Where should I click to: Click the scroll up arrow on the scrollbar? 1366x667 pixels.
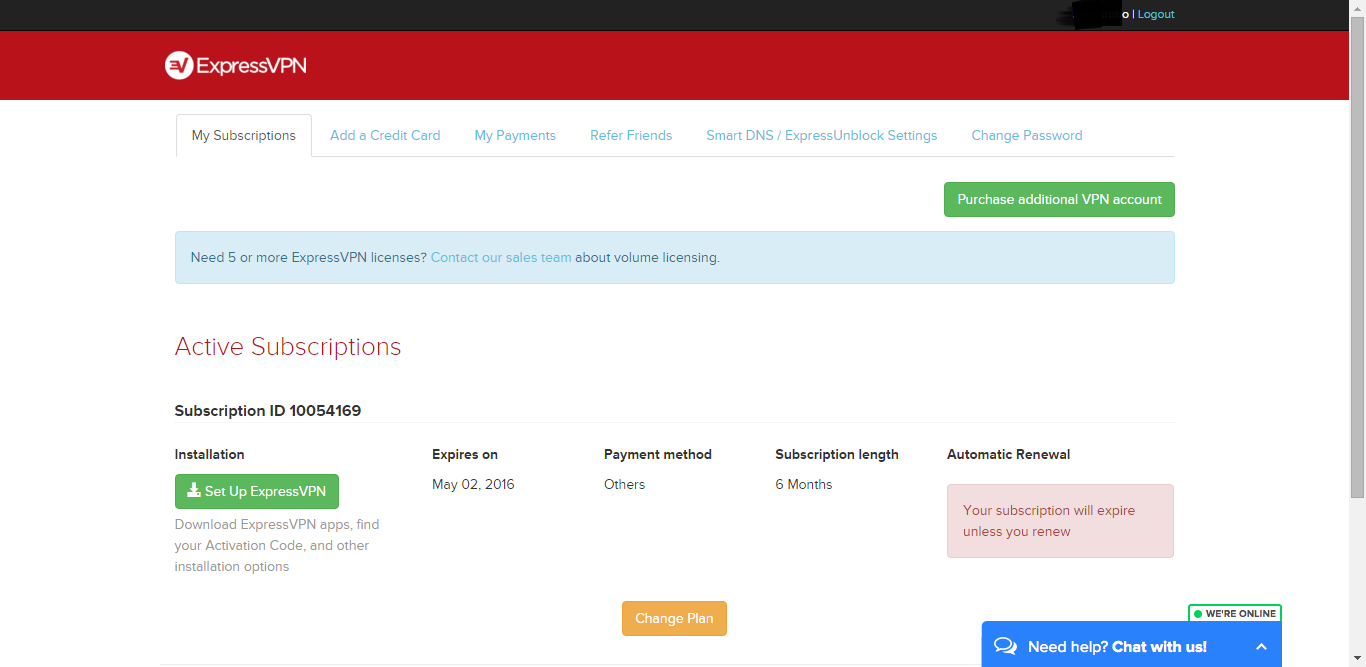coord(1357,8)
